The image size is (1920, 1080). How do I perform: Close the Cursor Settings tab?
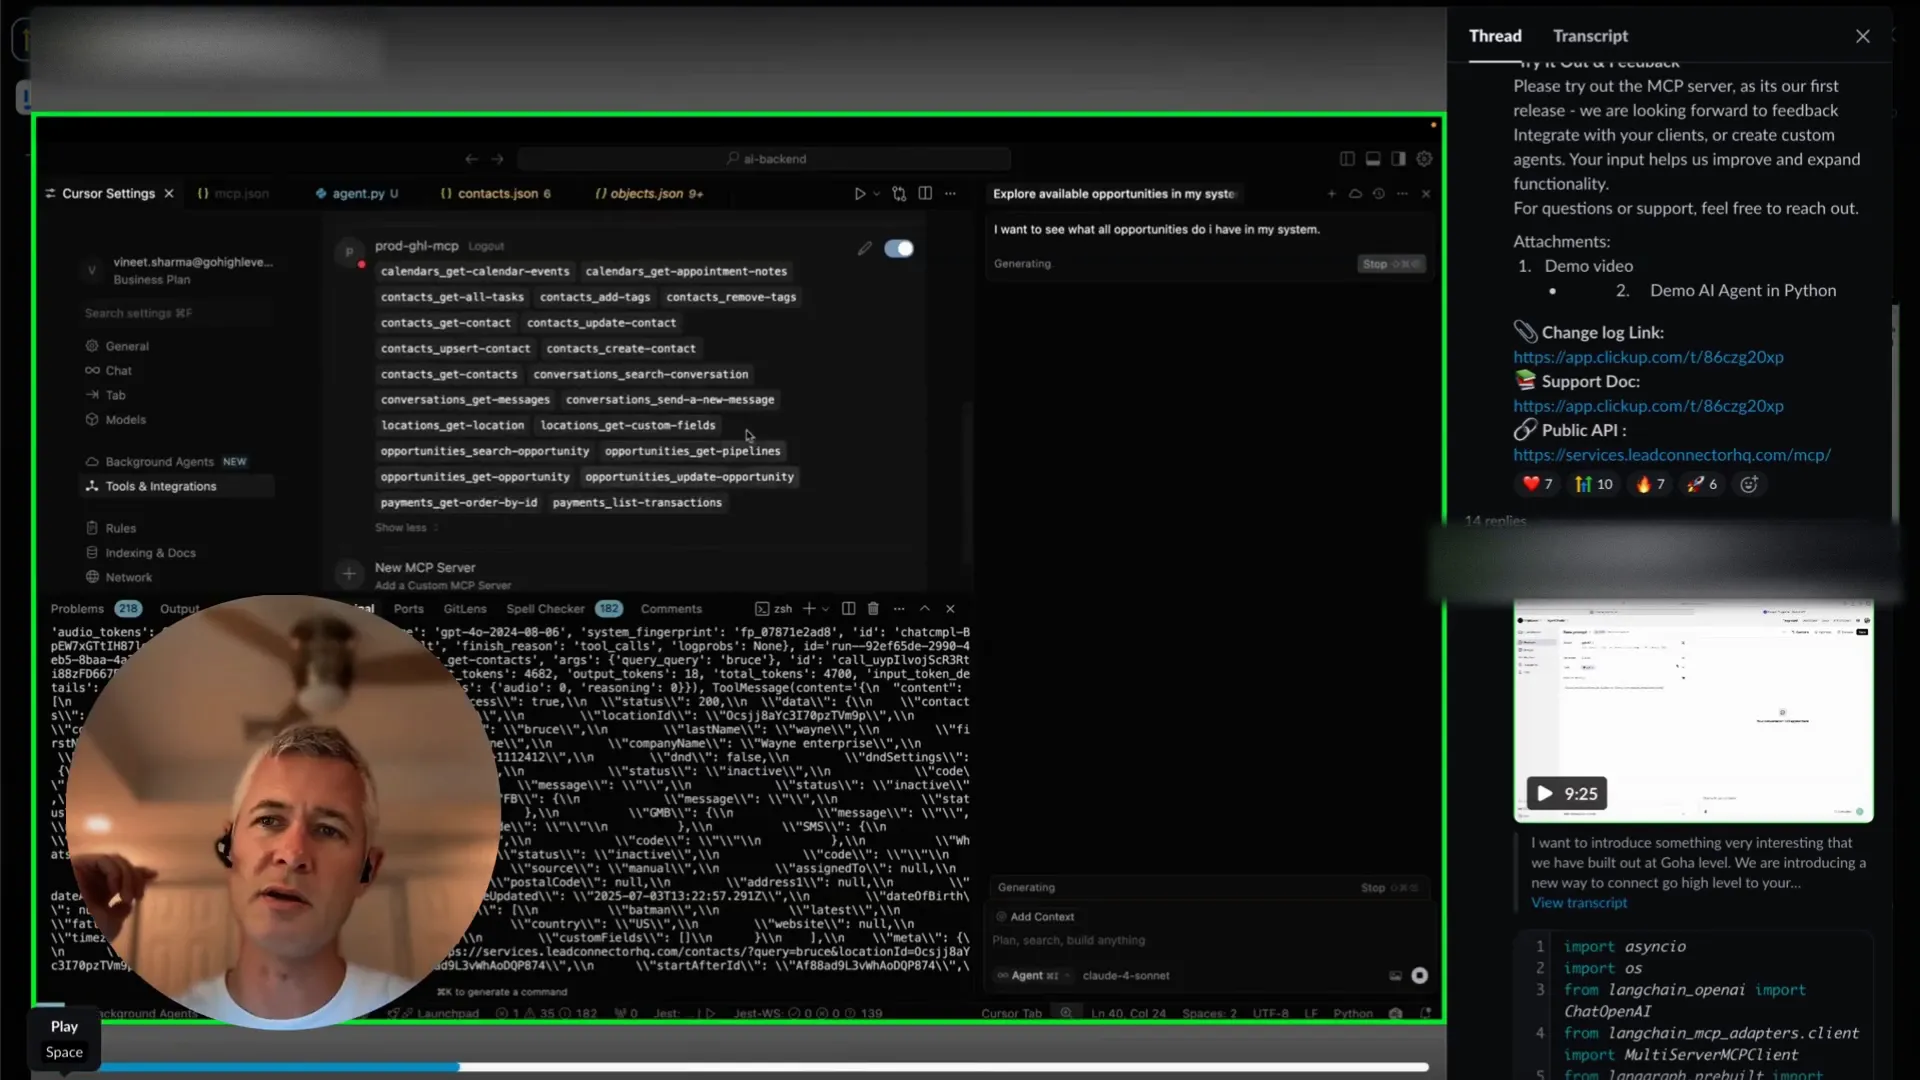169,194
